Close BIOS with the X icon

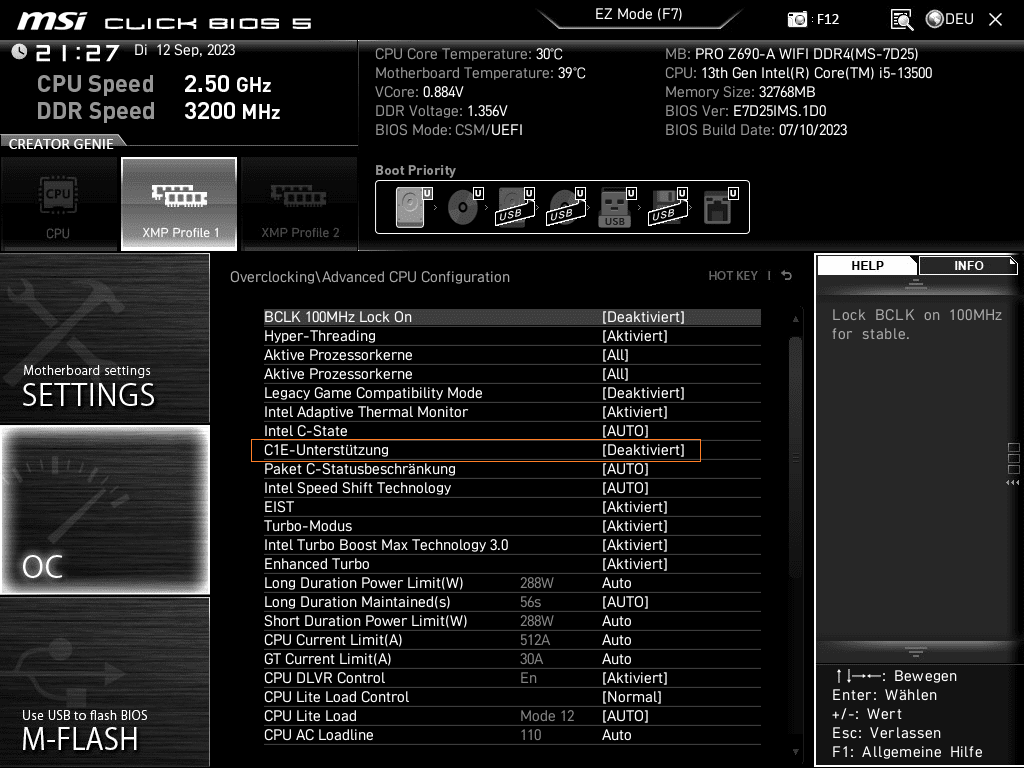[995, 20]
